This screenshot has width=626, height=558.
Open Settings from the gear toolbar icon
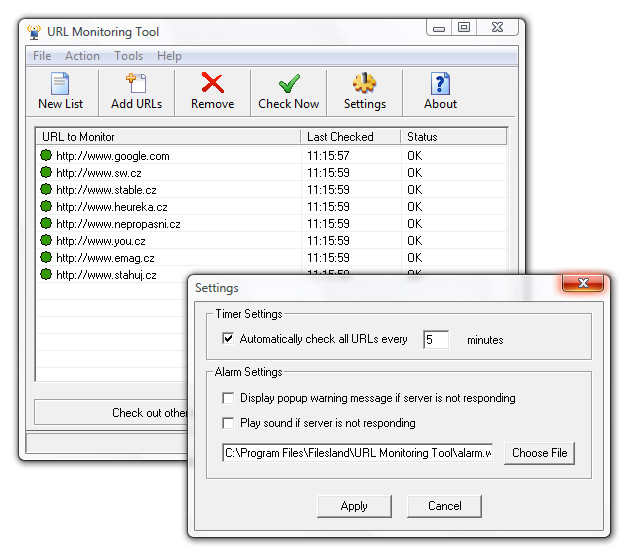point(364,83)
